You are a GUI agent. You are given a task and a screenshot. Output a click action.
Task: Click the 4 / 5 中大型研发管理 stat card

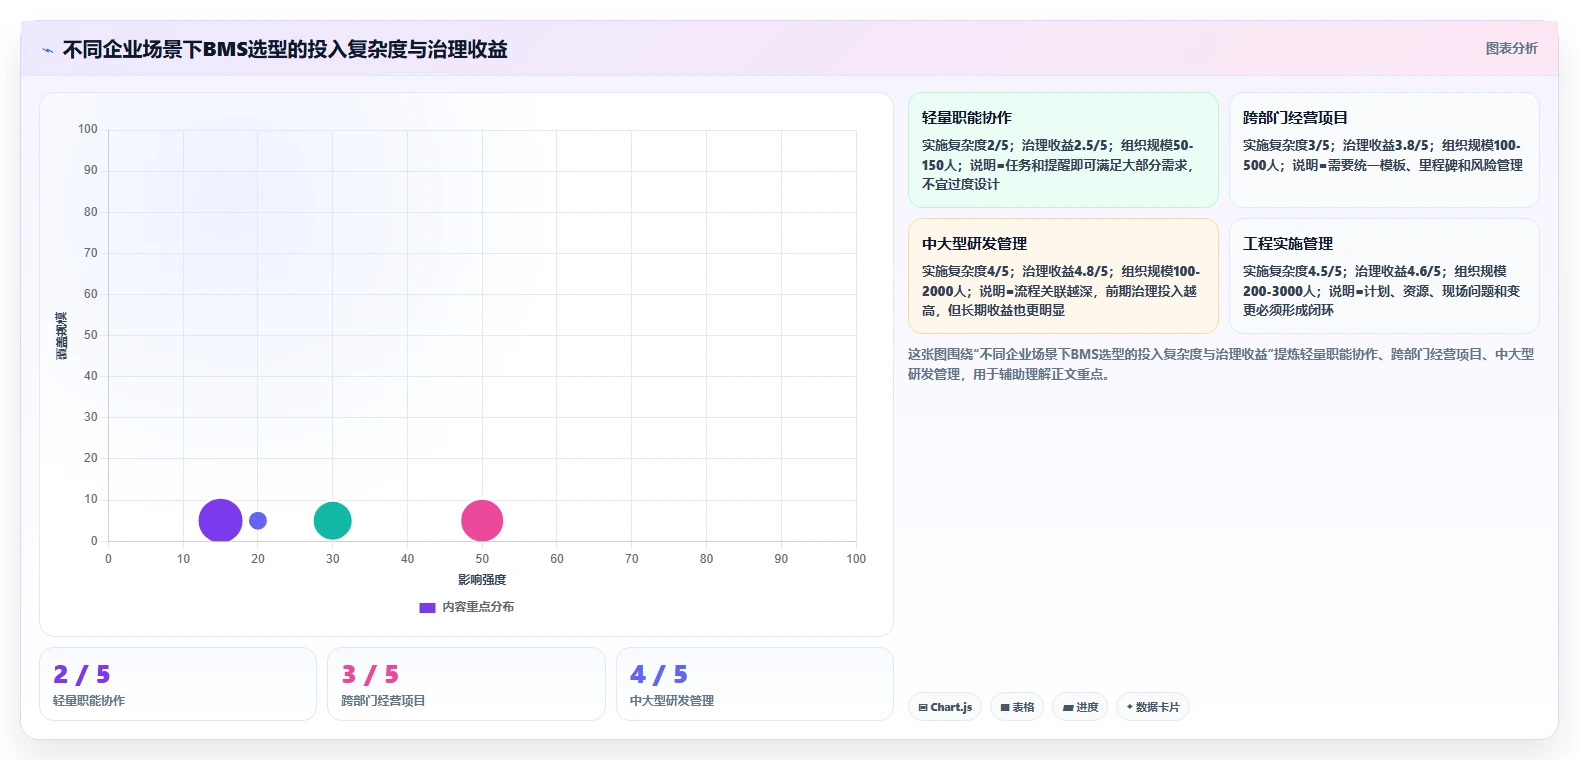754,684
